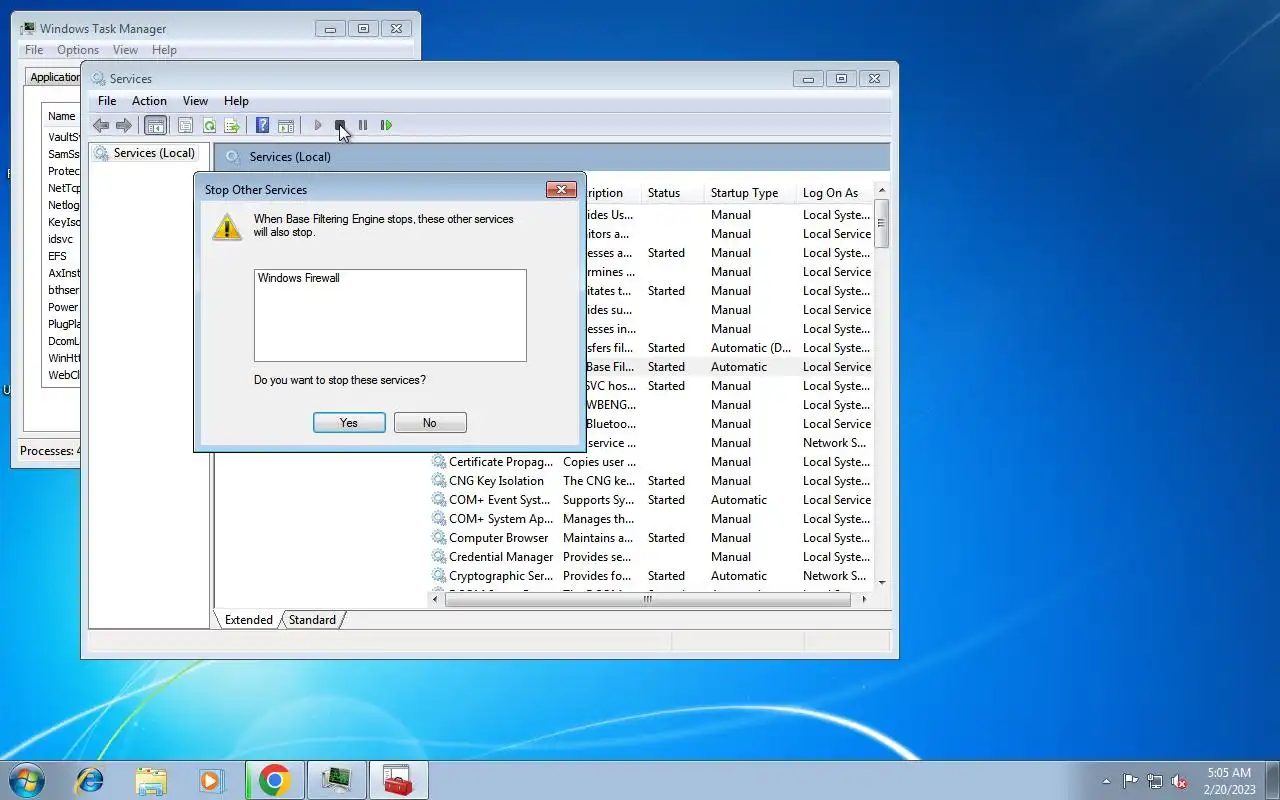Viewport: 1280px width, 800px height.
Task: Select the Certificate Propag... service row
Action: pos(650,462)
